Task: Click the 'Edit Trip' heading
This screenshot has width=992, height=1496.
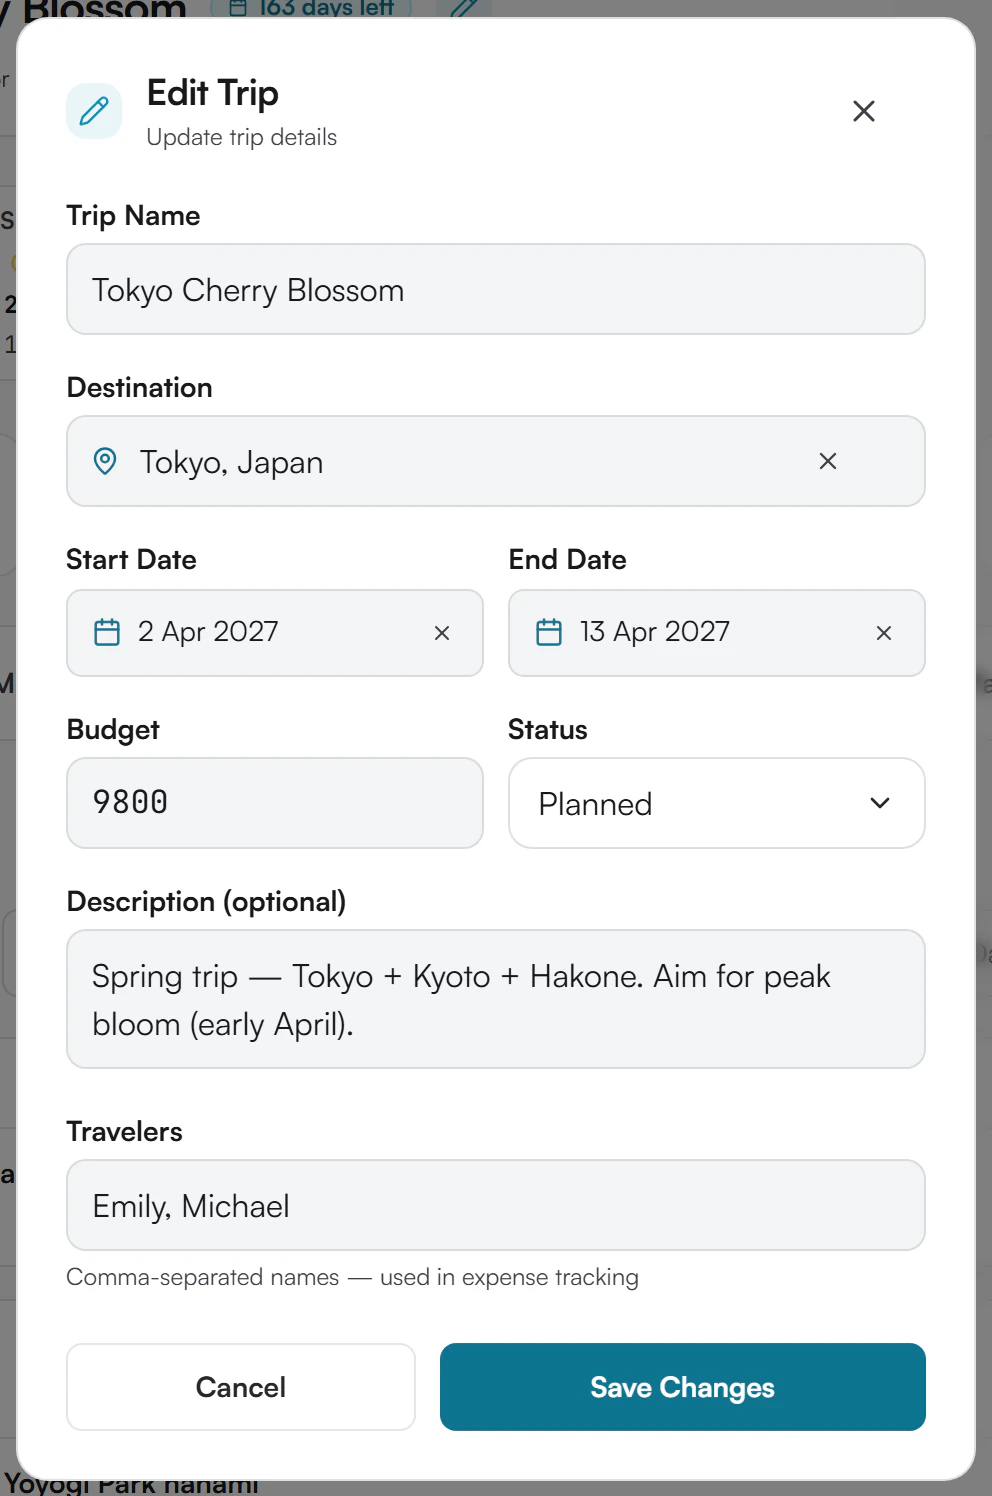Action: pyautogui.click(x=213, y=93)
